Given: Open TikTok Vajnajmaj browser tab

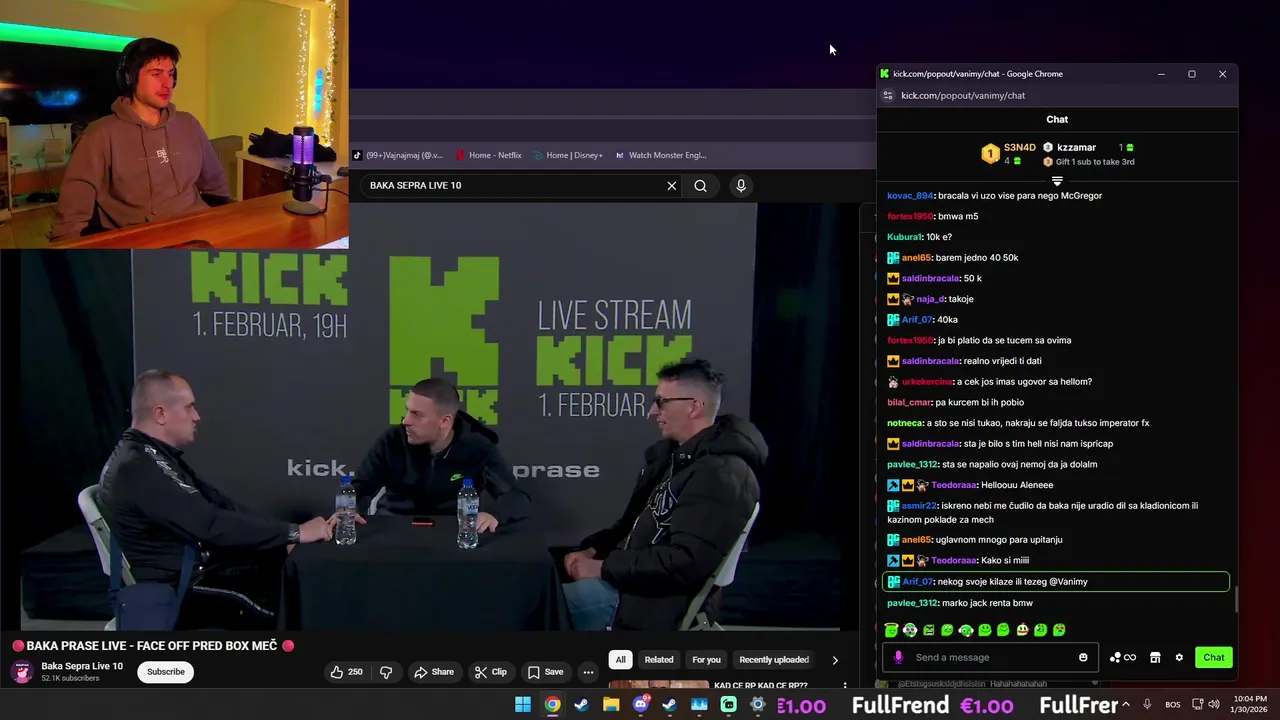Looking at the screenshot, I should (x=398, y=155).
